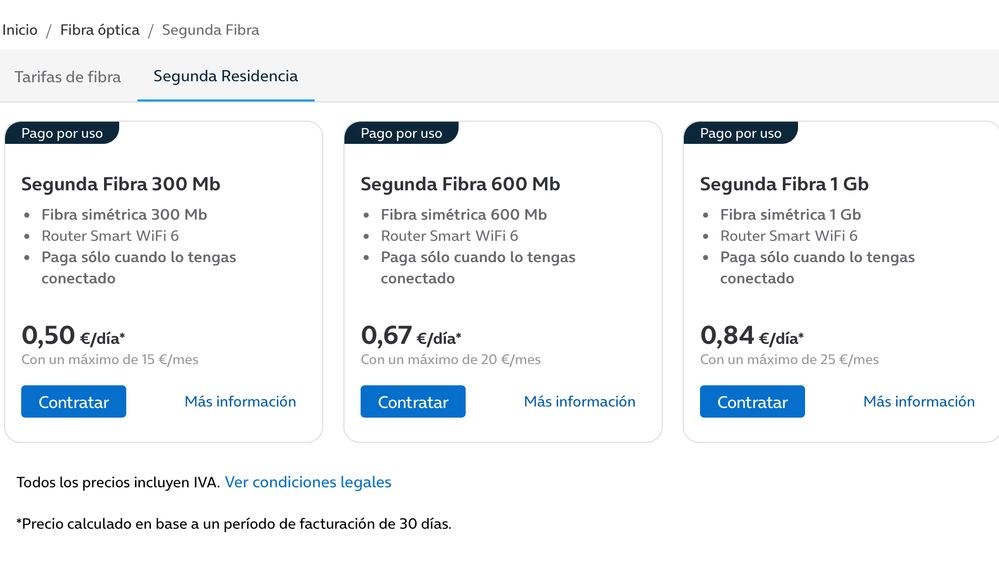Click the 0,84 €/día price
The width and height of the screenshot is (999, 562).
pyautogui.click(x=752, y=336)
